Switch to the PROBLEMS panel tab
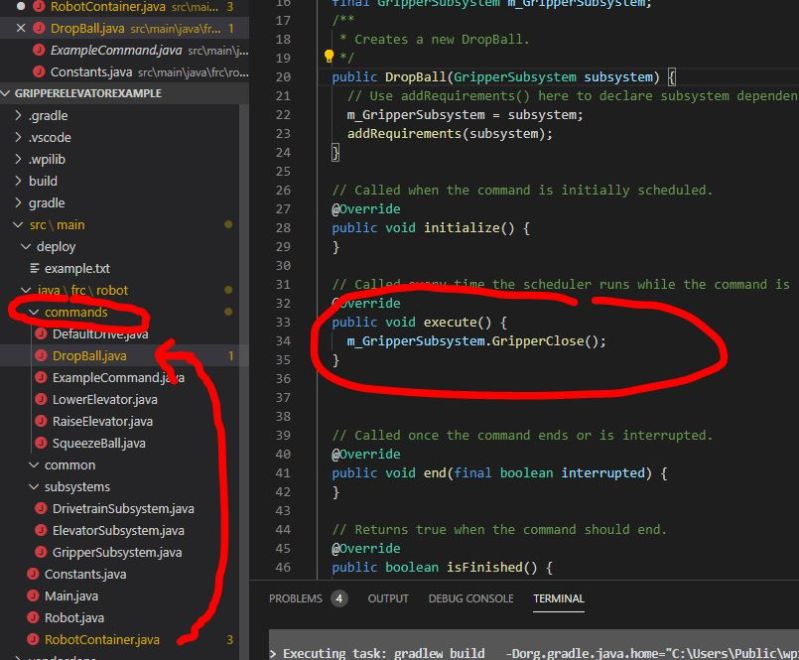 [x=296, y=598]
